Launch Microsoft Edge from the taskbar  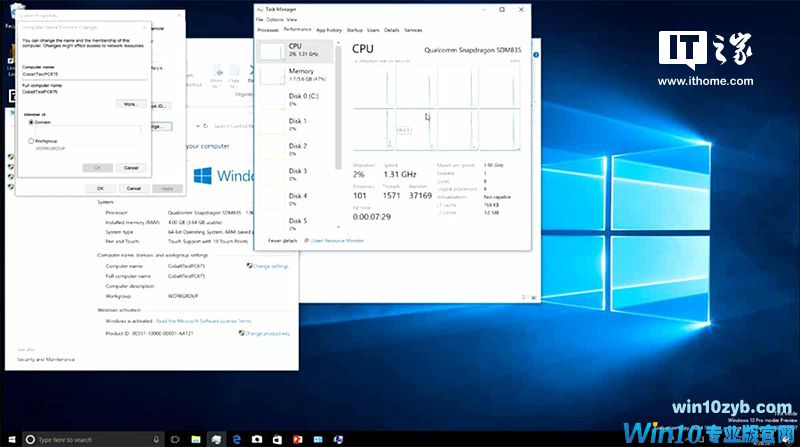(x=237, y=439)
